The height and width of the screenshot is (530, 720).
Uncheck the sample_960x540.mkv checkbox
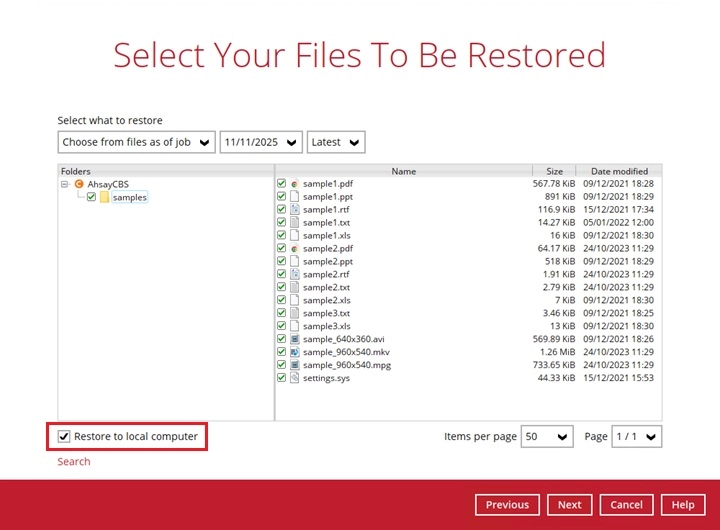281,351
